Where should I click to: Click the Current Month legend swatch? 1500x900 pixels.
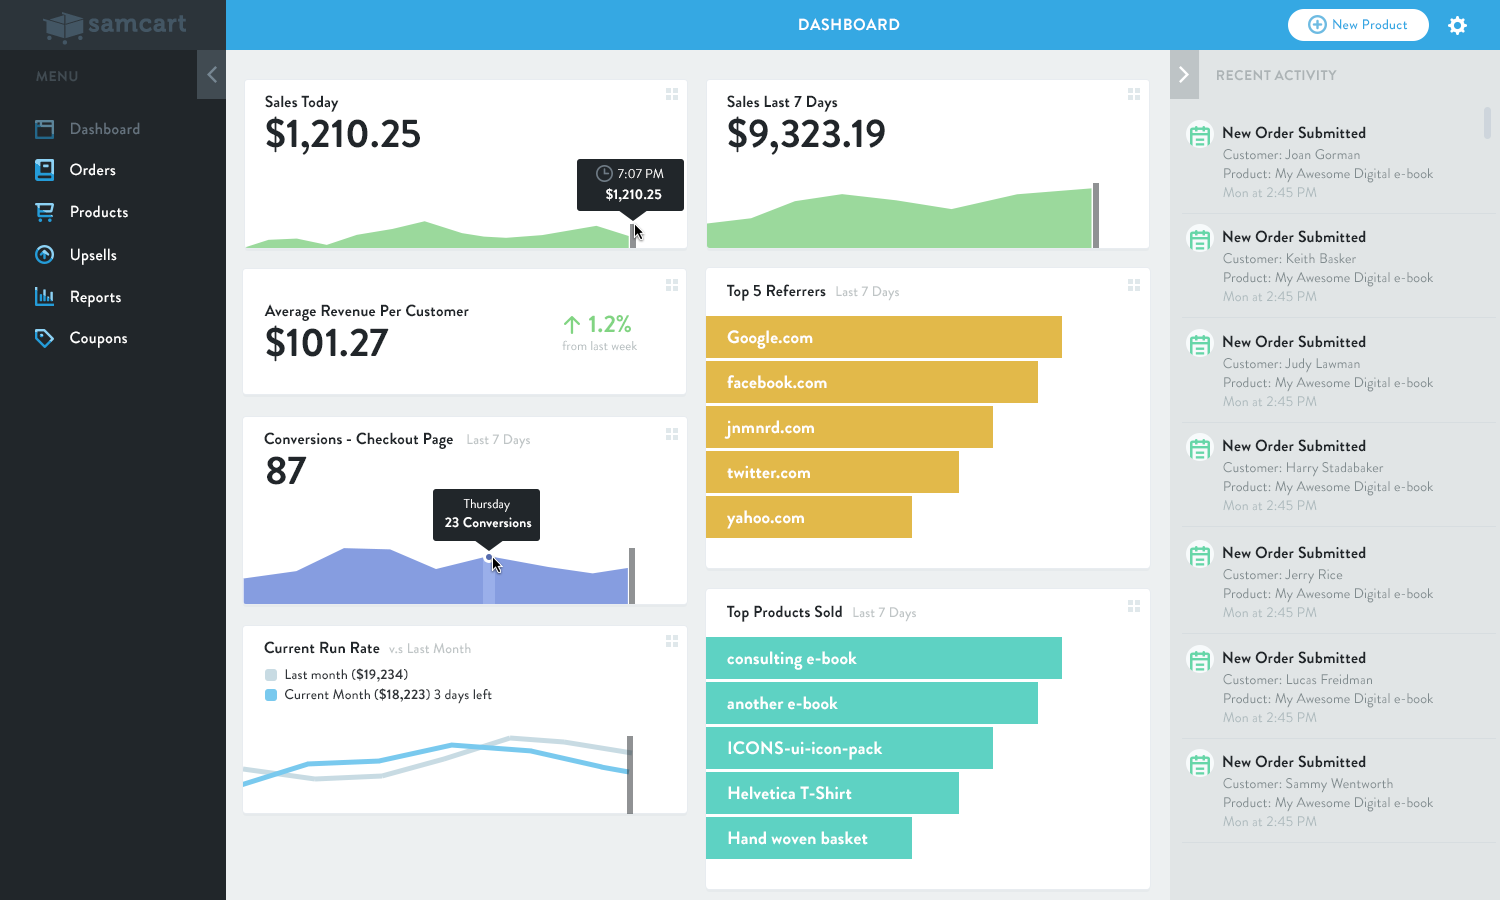[270, 695]
